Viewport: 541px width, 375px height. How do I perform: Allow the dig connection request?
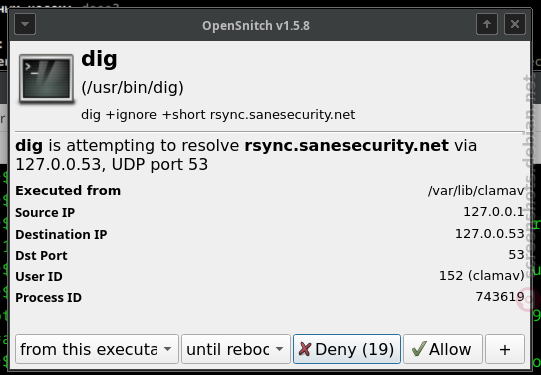443,349
